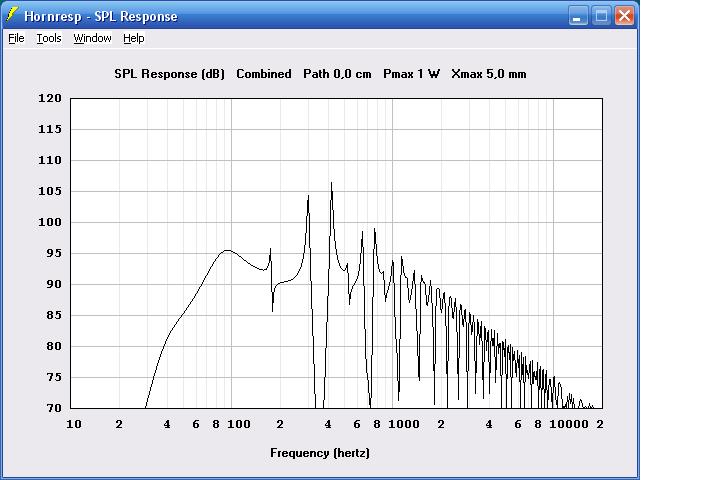Viewport: 705px width, 480px height.
Task: Open the Tools menu
Action: point(49,38)
